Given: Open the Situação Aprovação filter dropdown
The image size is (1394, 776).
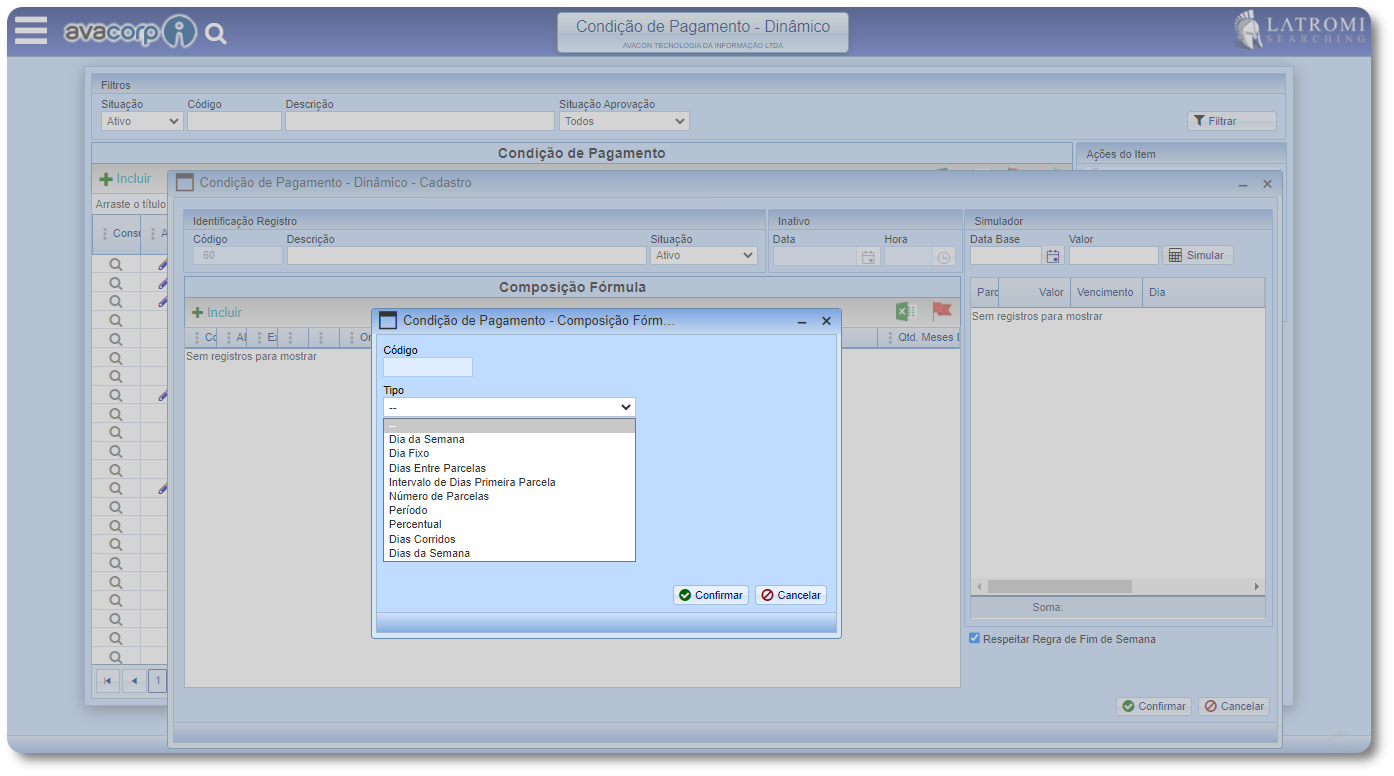Looking at the screenshot, I should (x=624, y=121).
